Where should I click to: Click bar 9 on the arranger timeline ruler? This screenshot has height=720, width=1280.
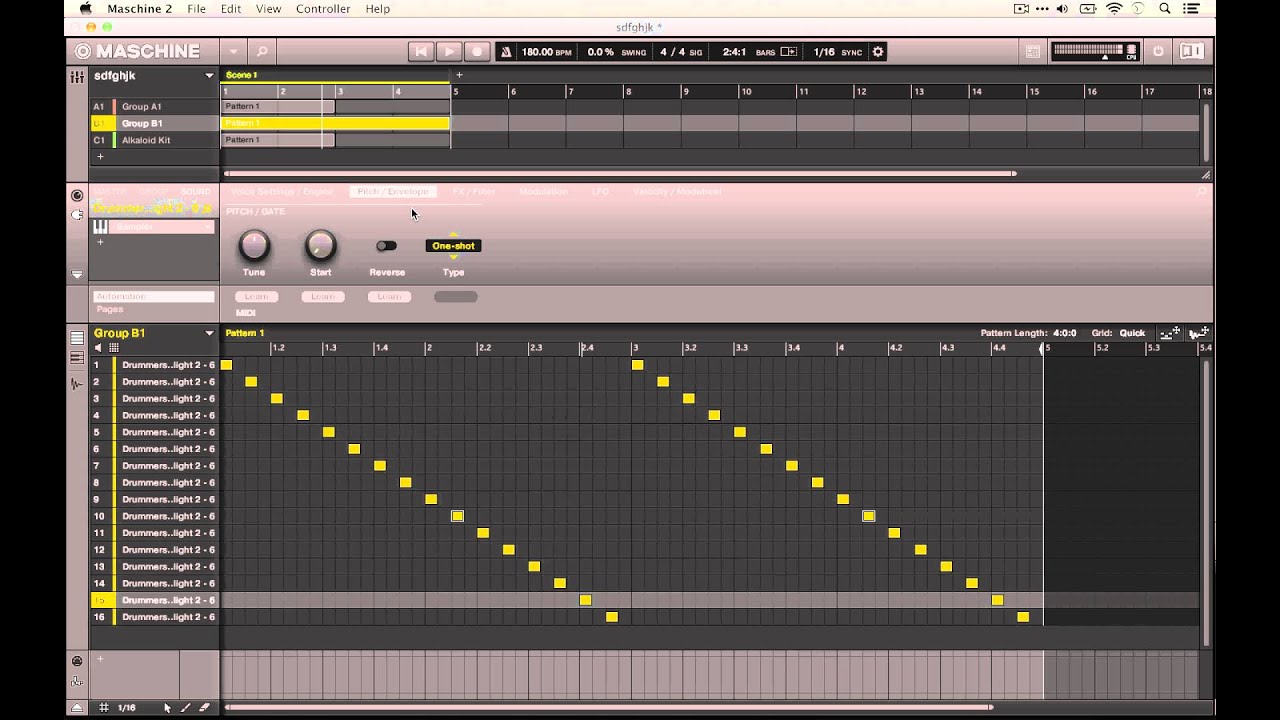pyautogui.click(x=686, y=91)
